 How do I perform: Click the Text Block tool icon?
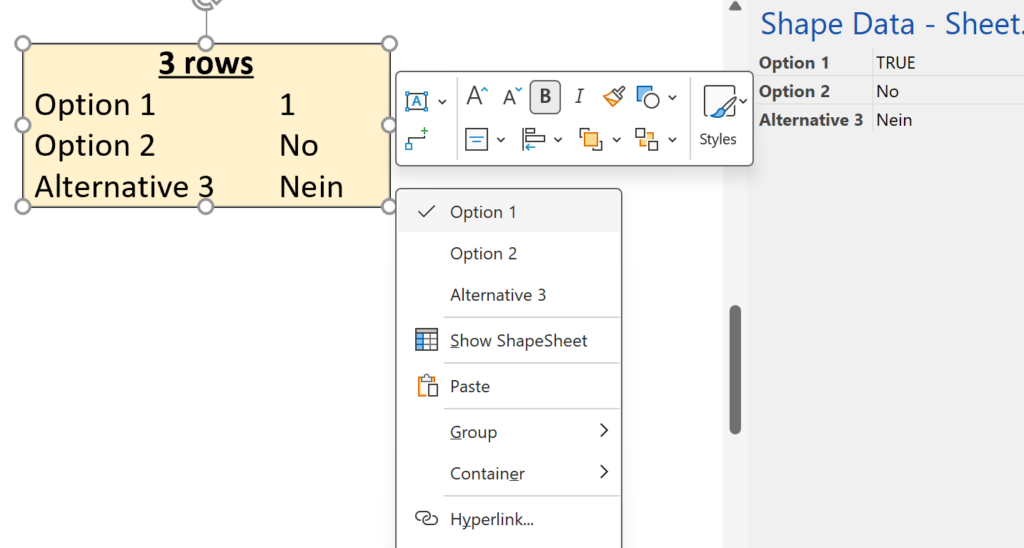(x=416, y=100)
